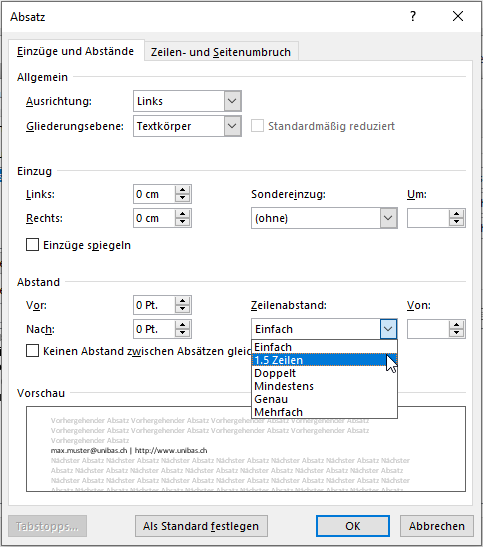Select 1.5 Zeilen line spacing option

pyautogui.click(x=324, y=360)
